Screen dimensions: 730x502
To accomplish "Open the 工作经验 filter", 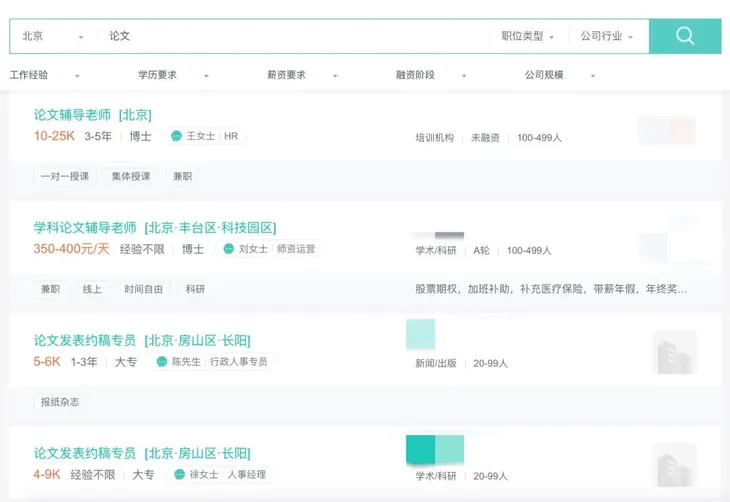I will point(44,75).
